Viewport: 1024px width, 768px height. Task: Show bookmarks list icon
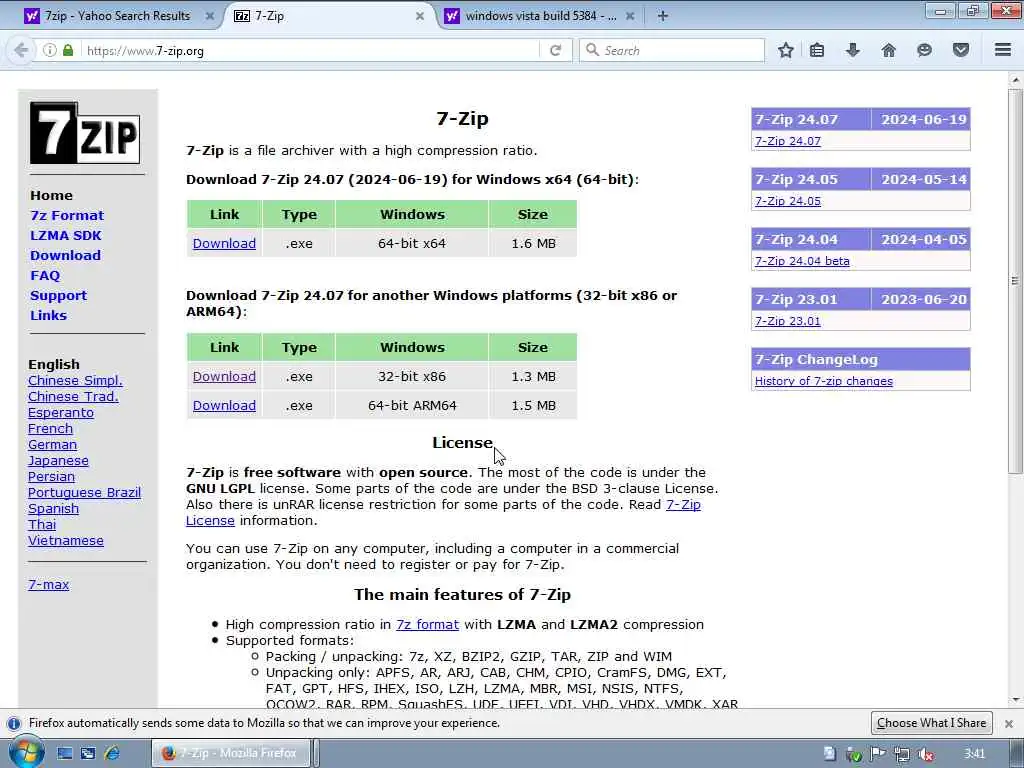(817, 50)
